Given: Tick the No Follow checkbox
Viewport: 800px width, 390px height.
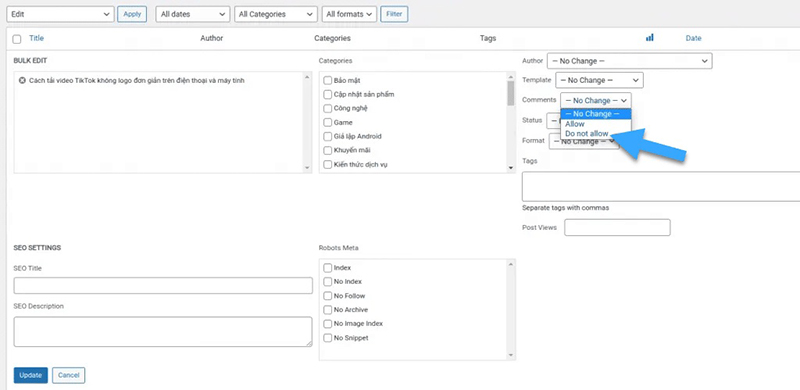Looking at the screenshot, I should (328, 296).
